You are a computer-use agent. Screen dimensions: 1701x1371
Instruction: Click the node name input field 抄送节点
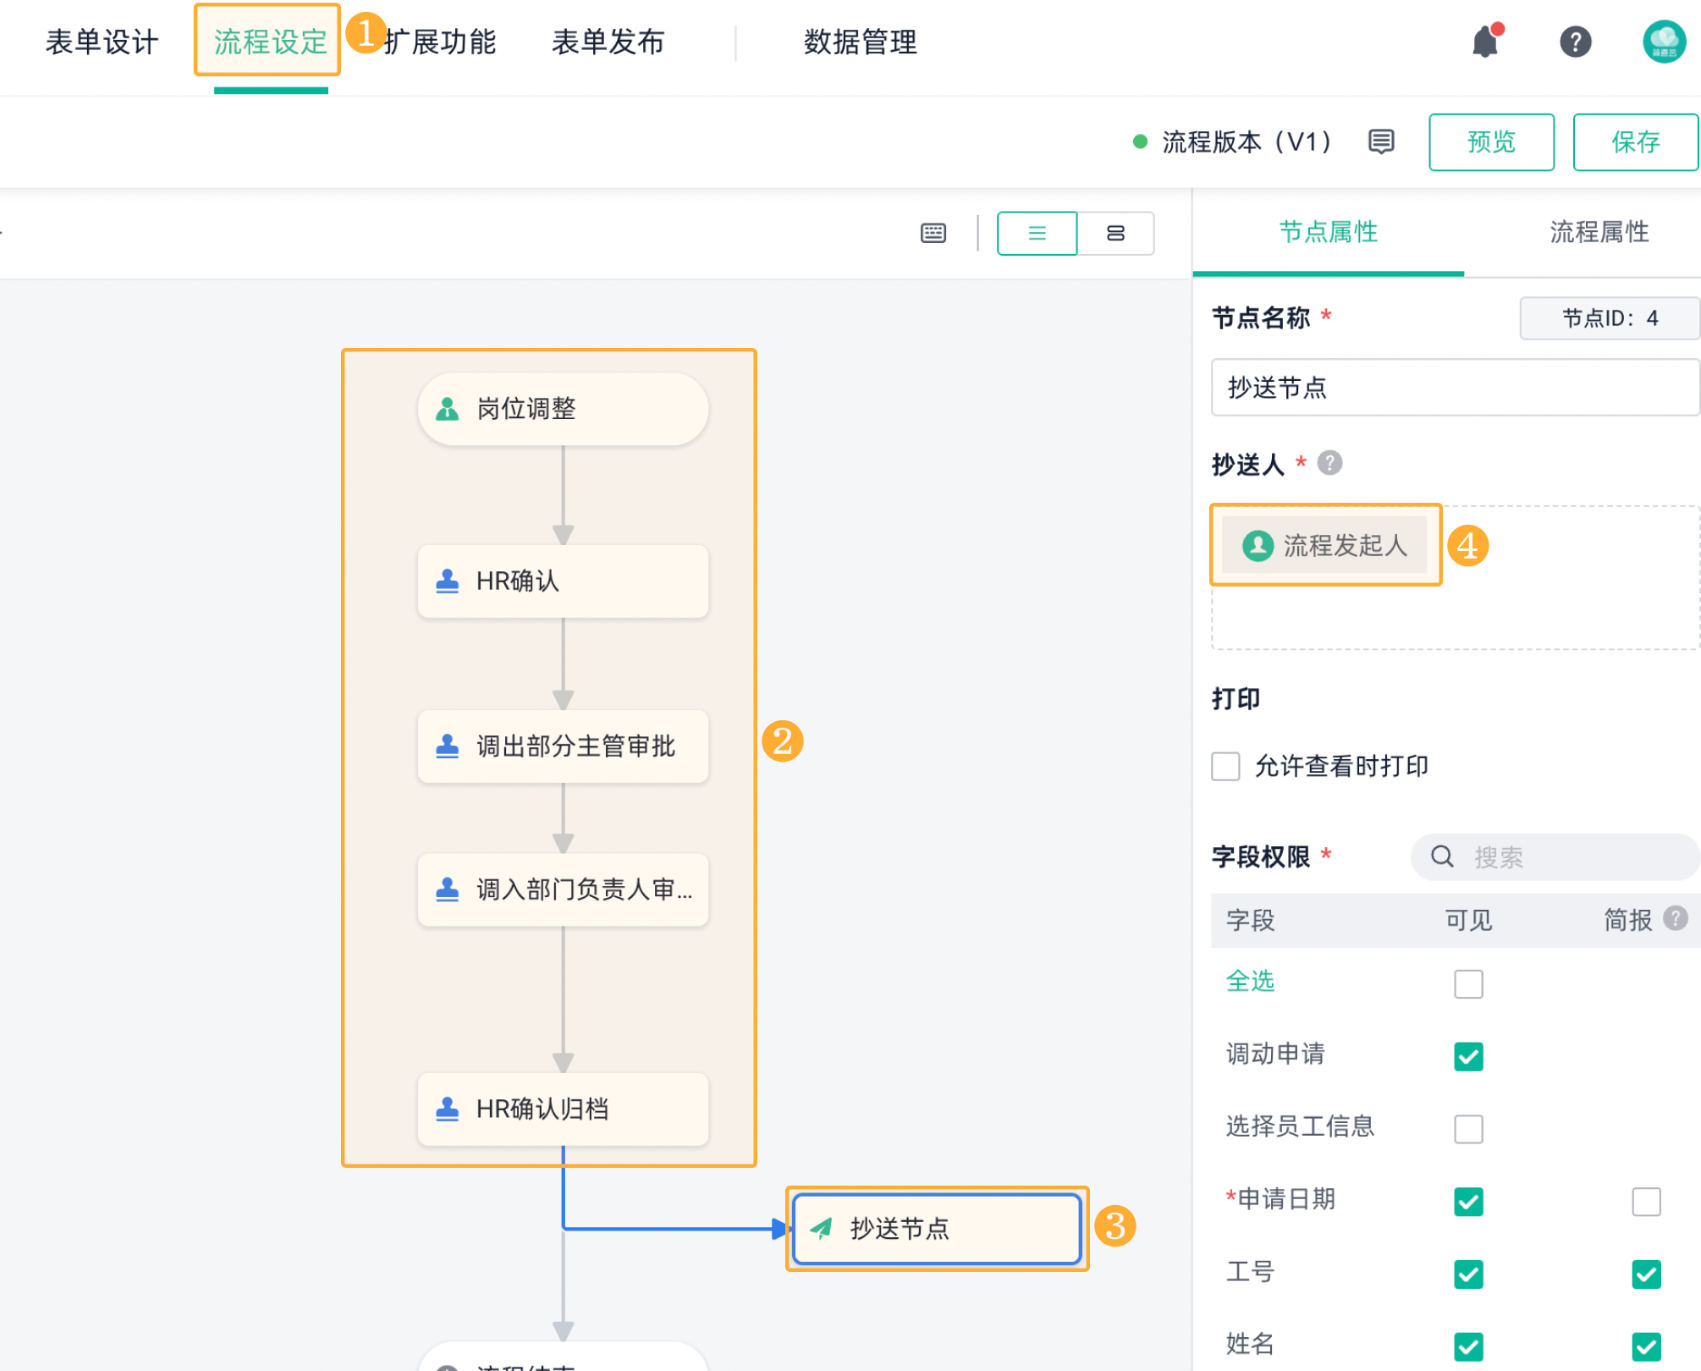[1455, 387]
